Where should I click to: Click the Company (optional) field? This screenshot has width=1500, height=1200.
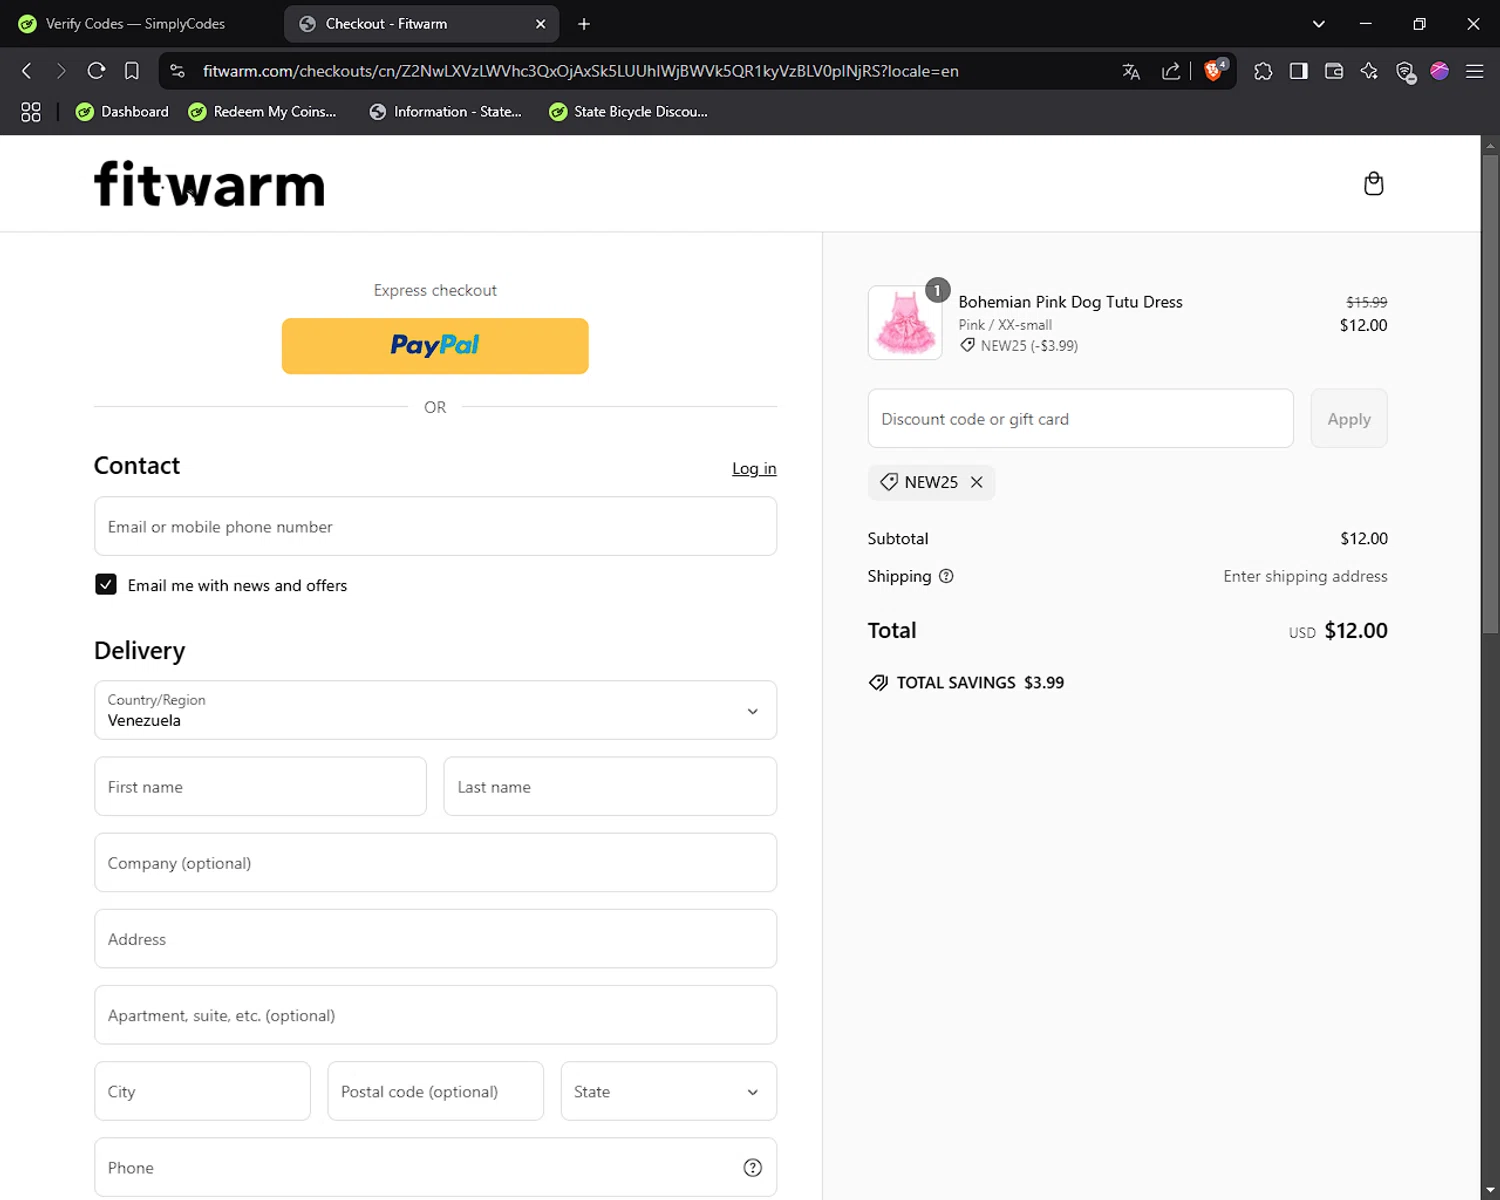pos(435,862)
